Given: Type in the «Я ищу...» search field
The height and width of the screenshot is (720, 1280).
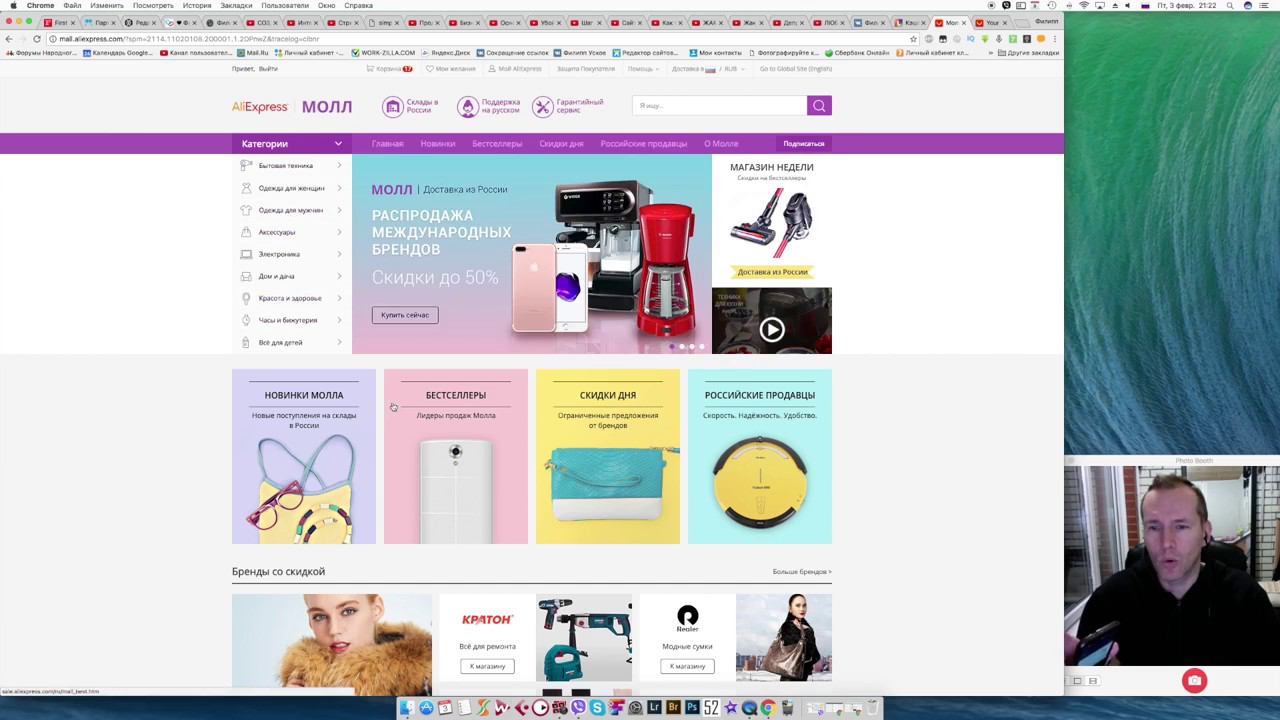Looking at the screenshot, I should [x=719, y=106].
